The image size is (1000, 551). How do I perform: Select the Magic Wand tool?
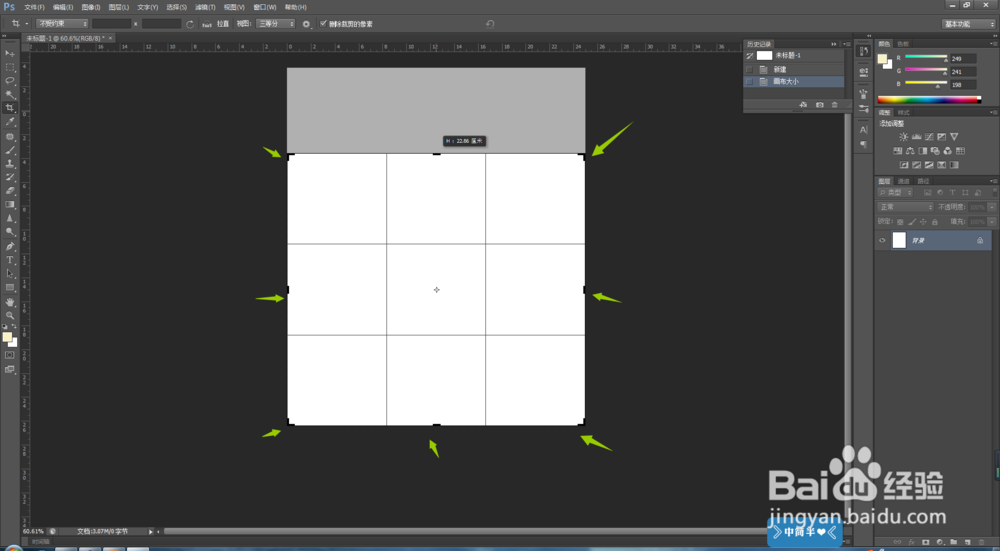[10, 94]
